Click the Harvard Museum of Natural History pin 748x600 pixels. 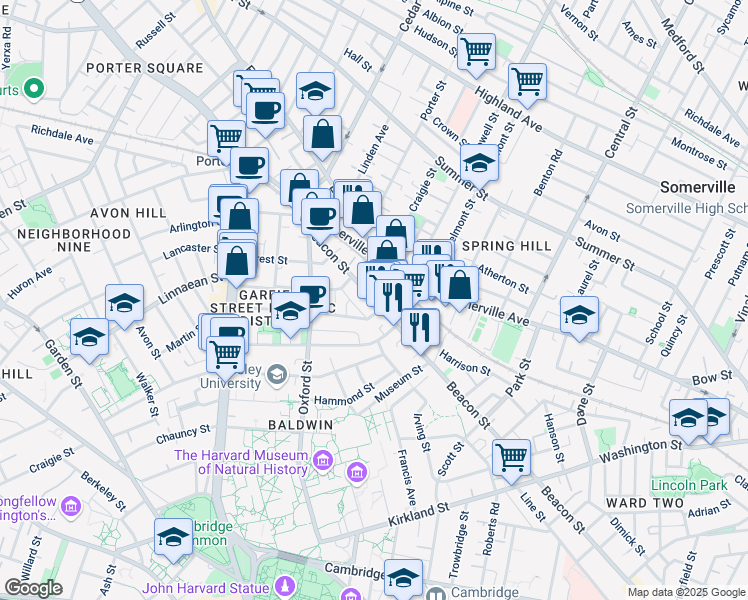tap(323, 462)
